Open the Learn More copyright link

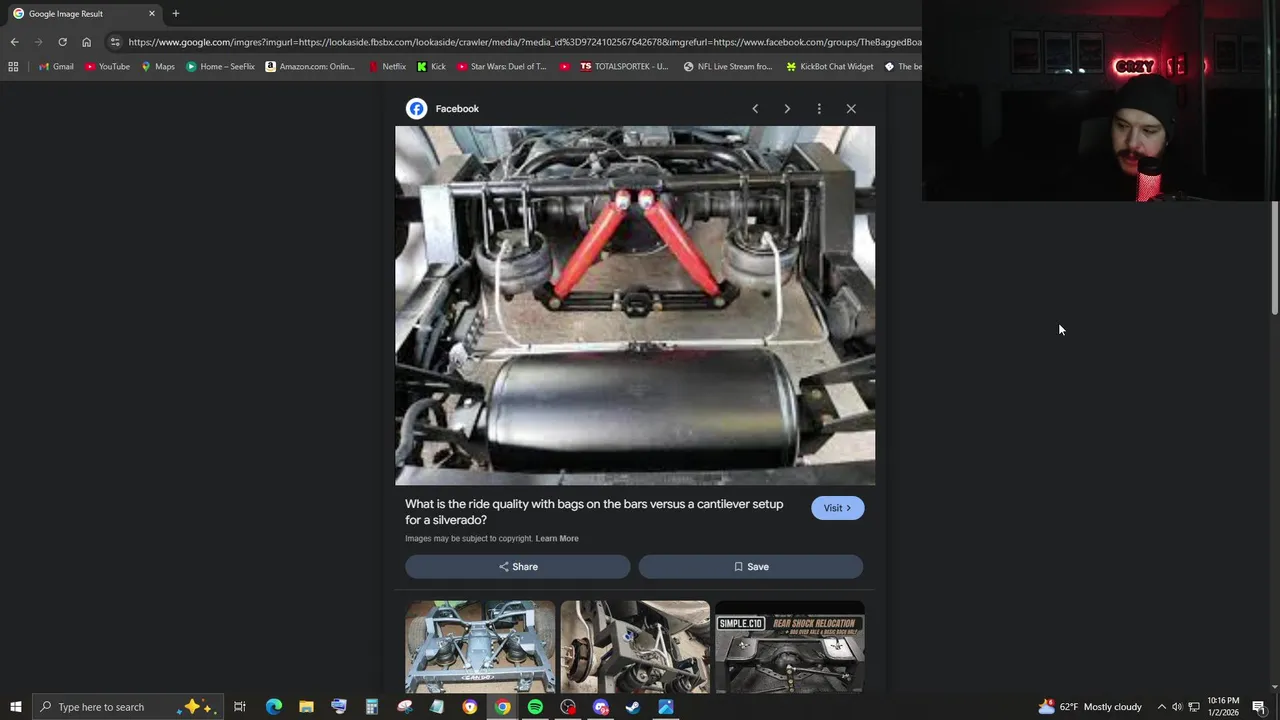click(557, 539)
